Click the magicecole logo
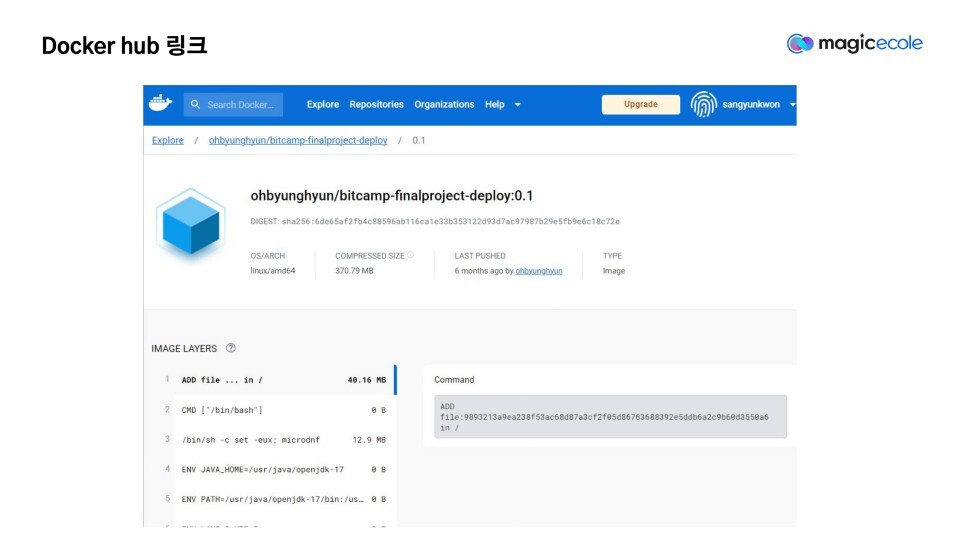 (854, 43)
